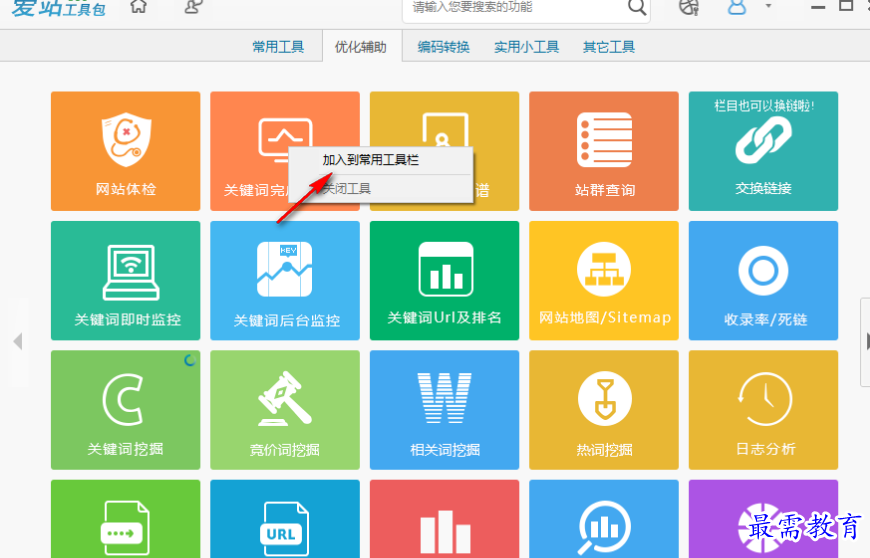Click the user account icon
The height and width of the screenshot is (558, 870).
(736, 7)
